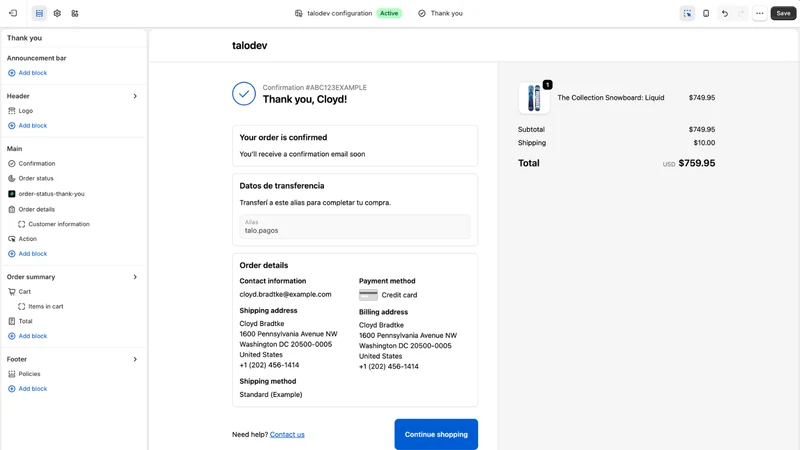Image resolution: width=800 pixels, height=450 pixels.
Task: Click The Collection Snowboard: Liquid title
Action: [x=611, y=97]
